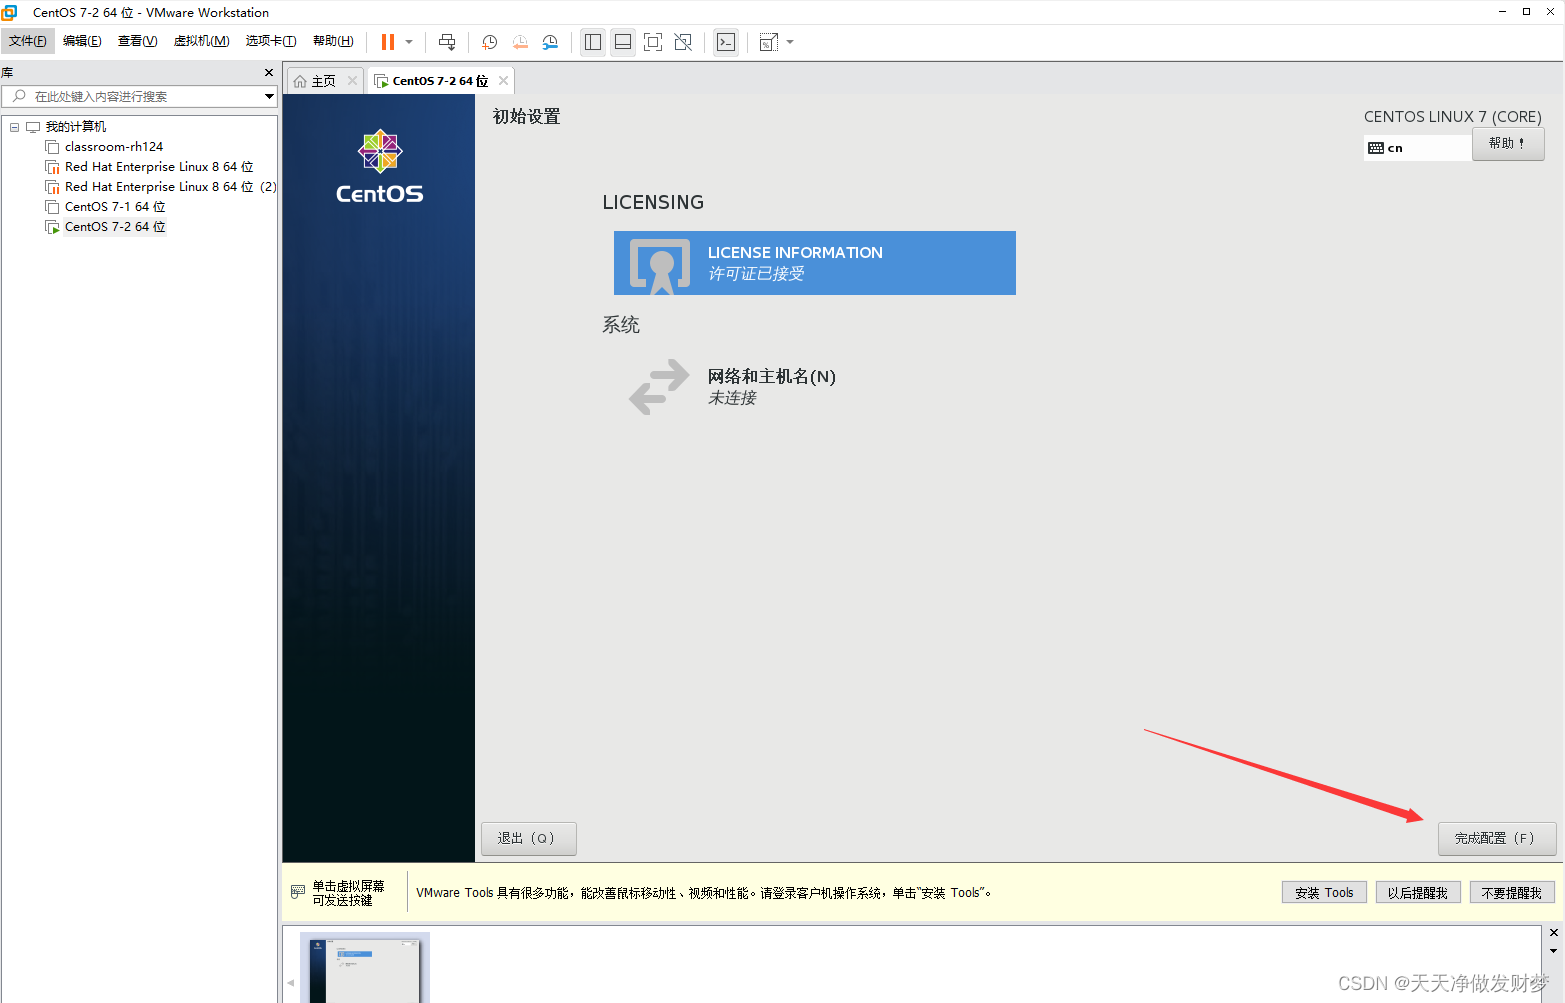Click the classroom-rh124 VM icon

pos(52,147)
